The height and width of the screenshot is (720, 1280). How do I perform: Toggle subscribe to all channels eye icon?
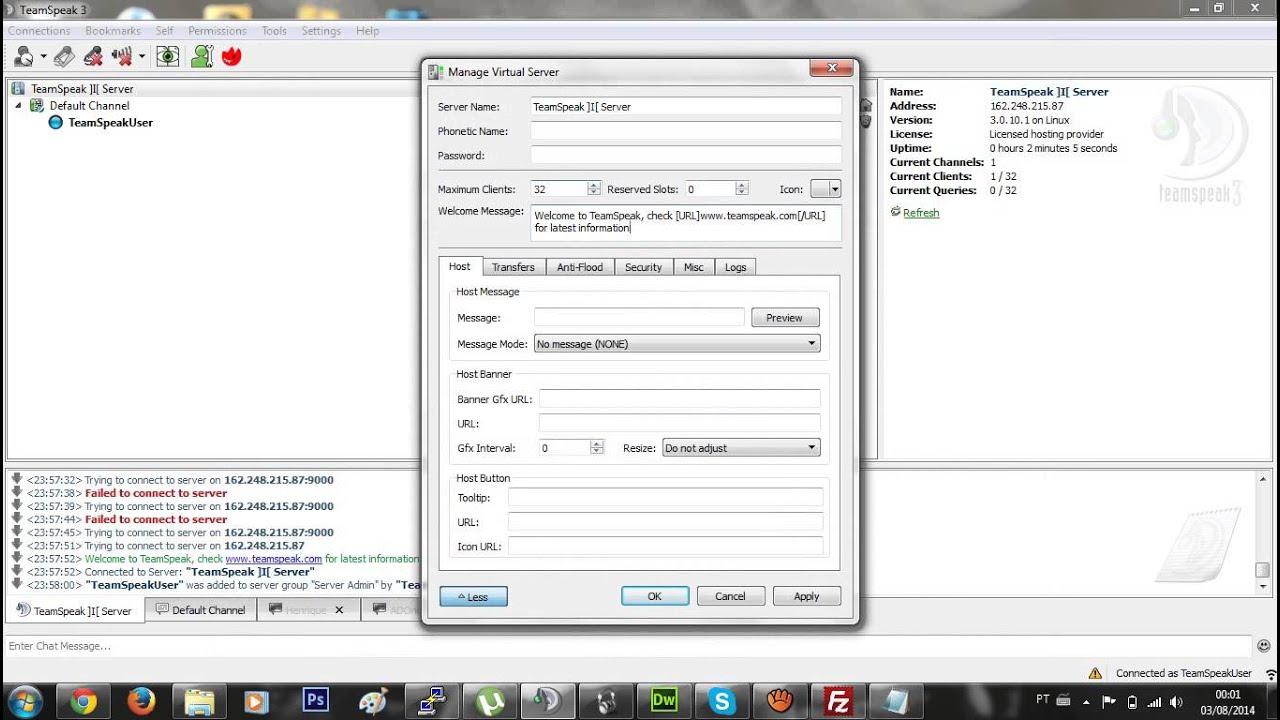coord(167,57)
